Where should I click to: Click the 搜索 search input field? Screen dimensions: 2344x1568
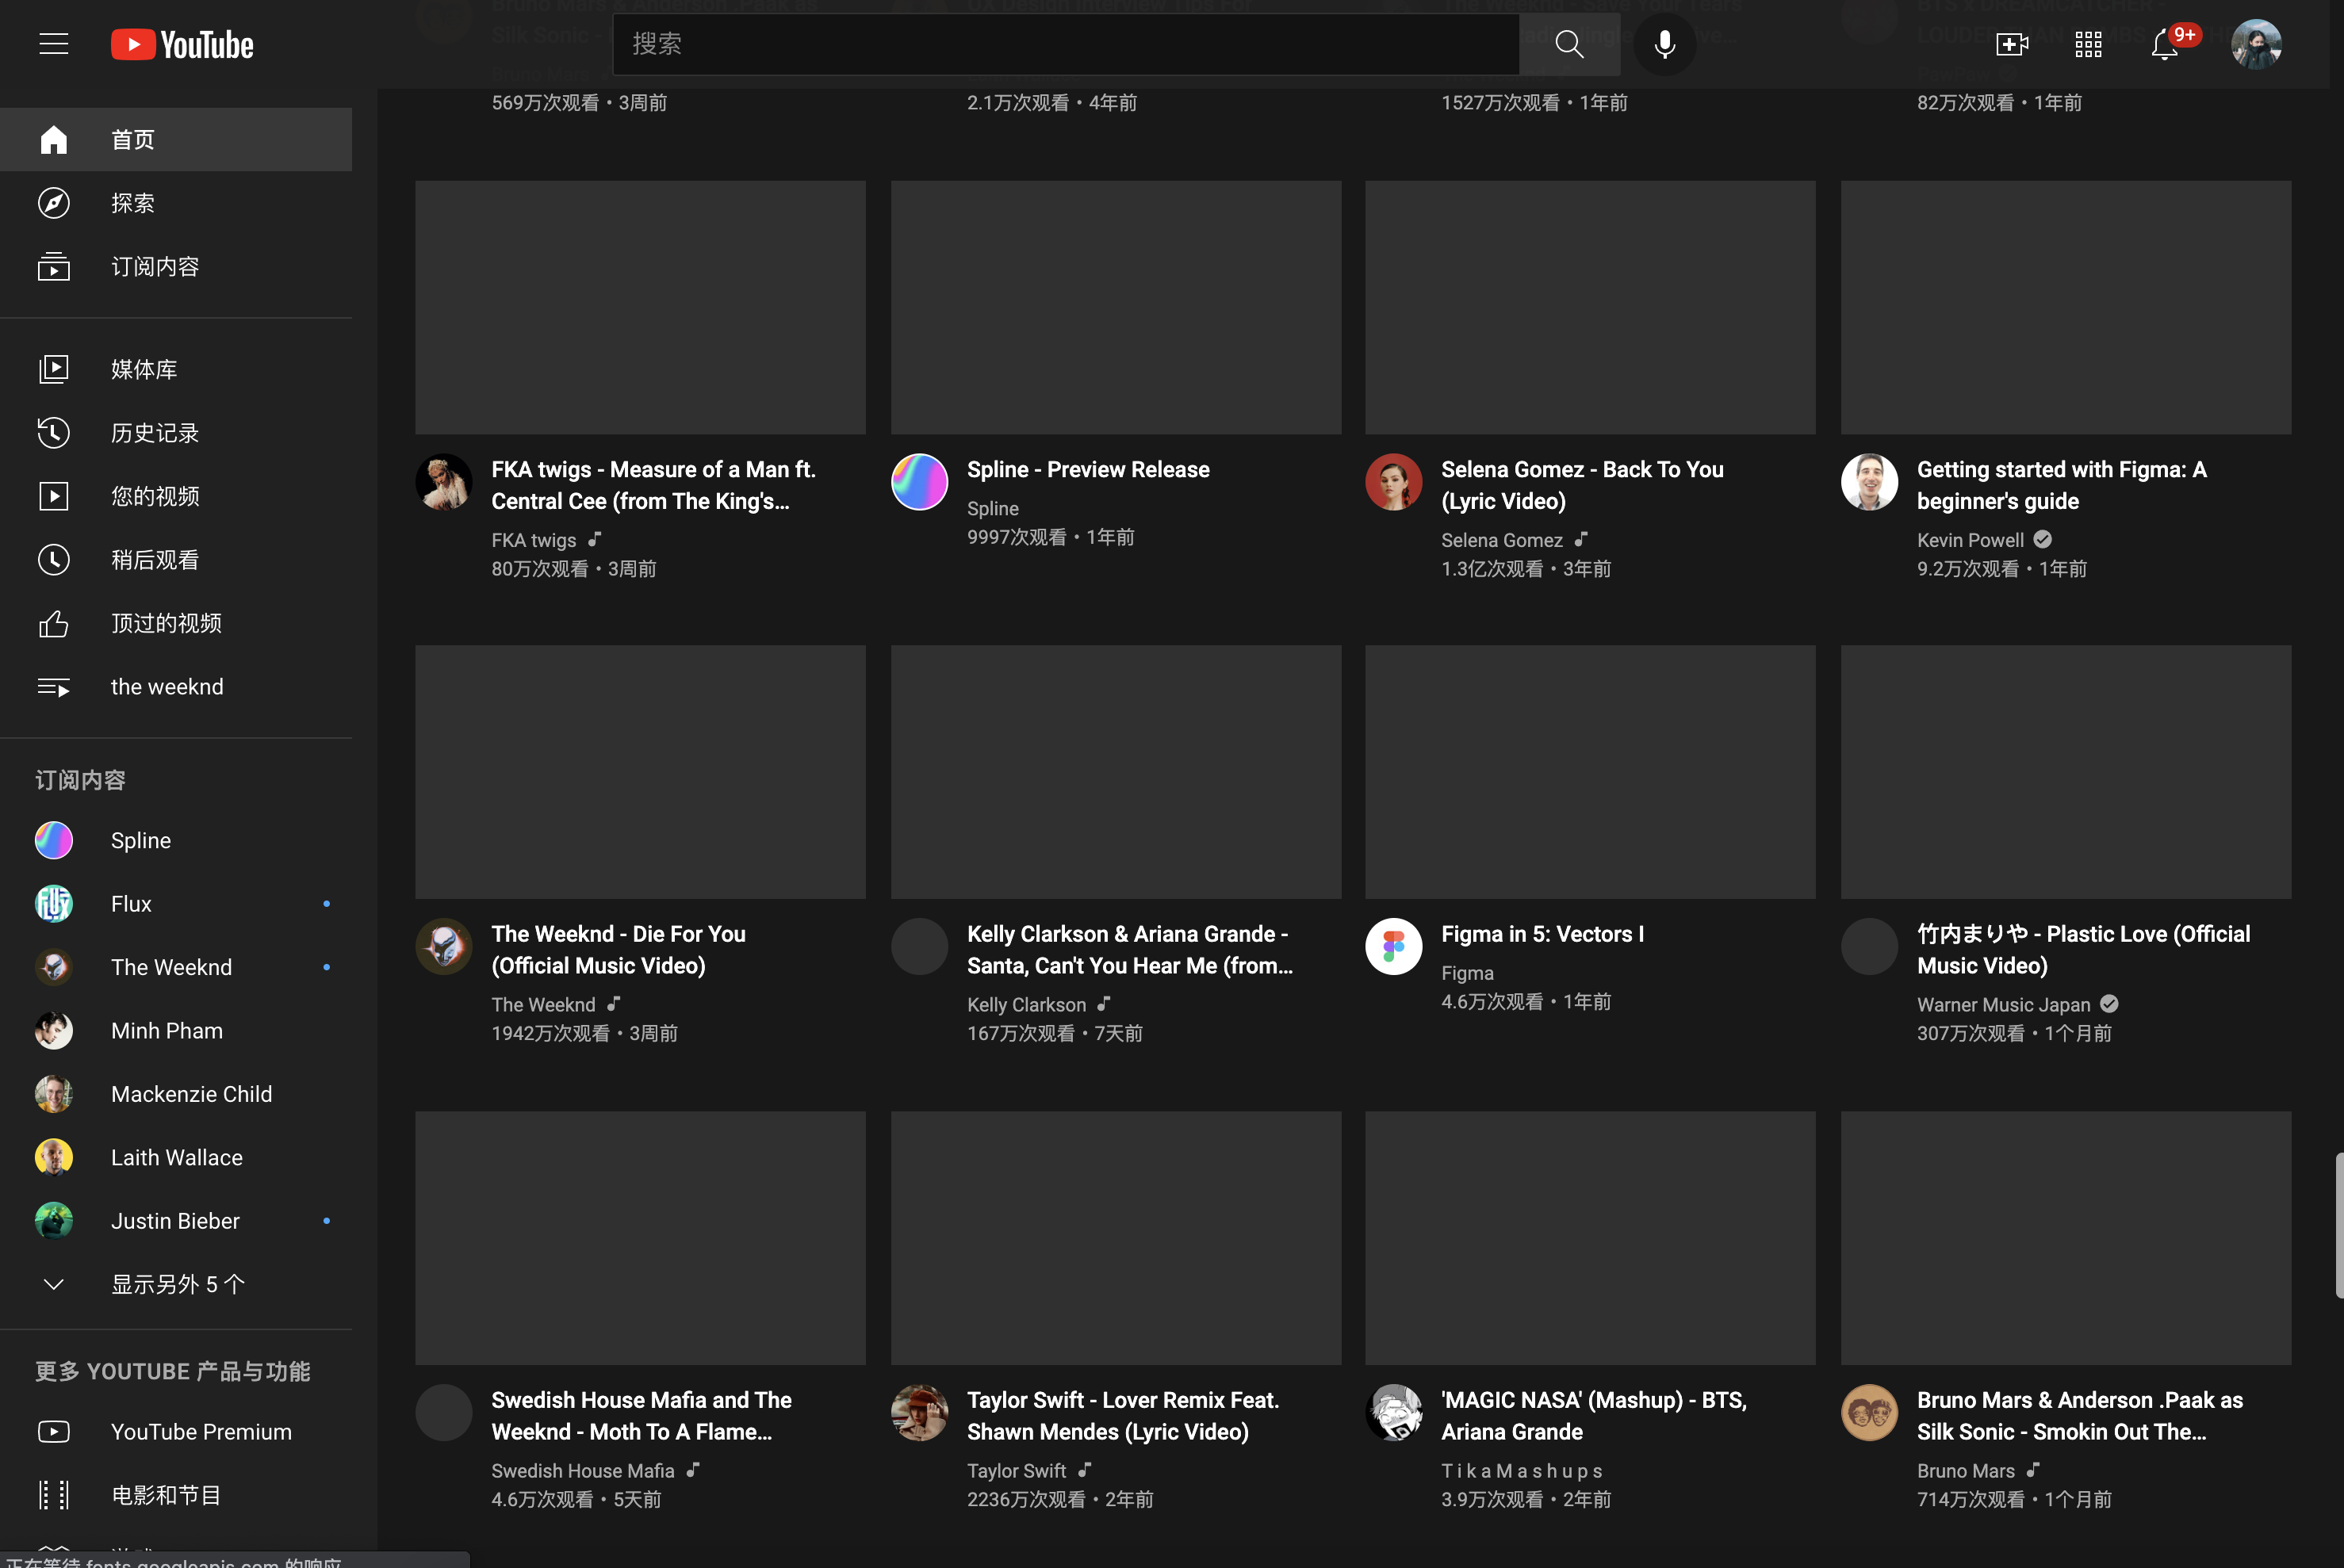[x=1065, y=44]
